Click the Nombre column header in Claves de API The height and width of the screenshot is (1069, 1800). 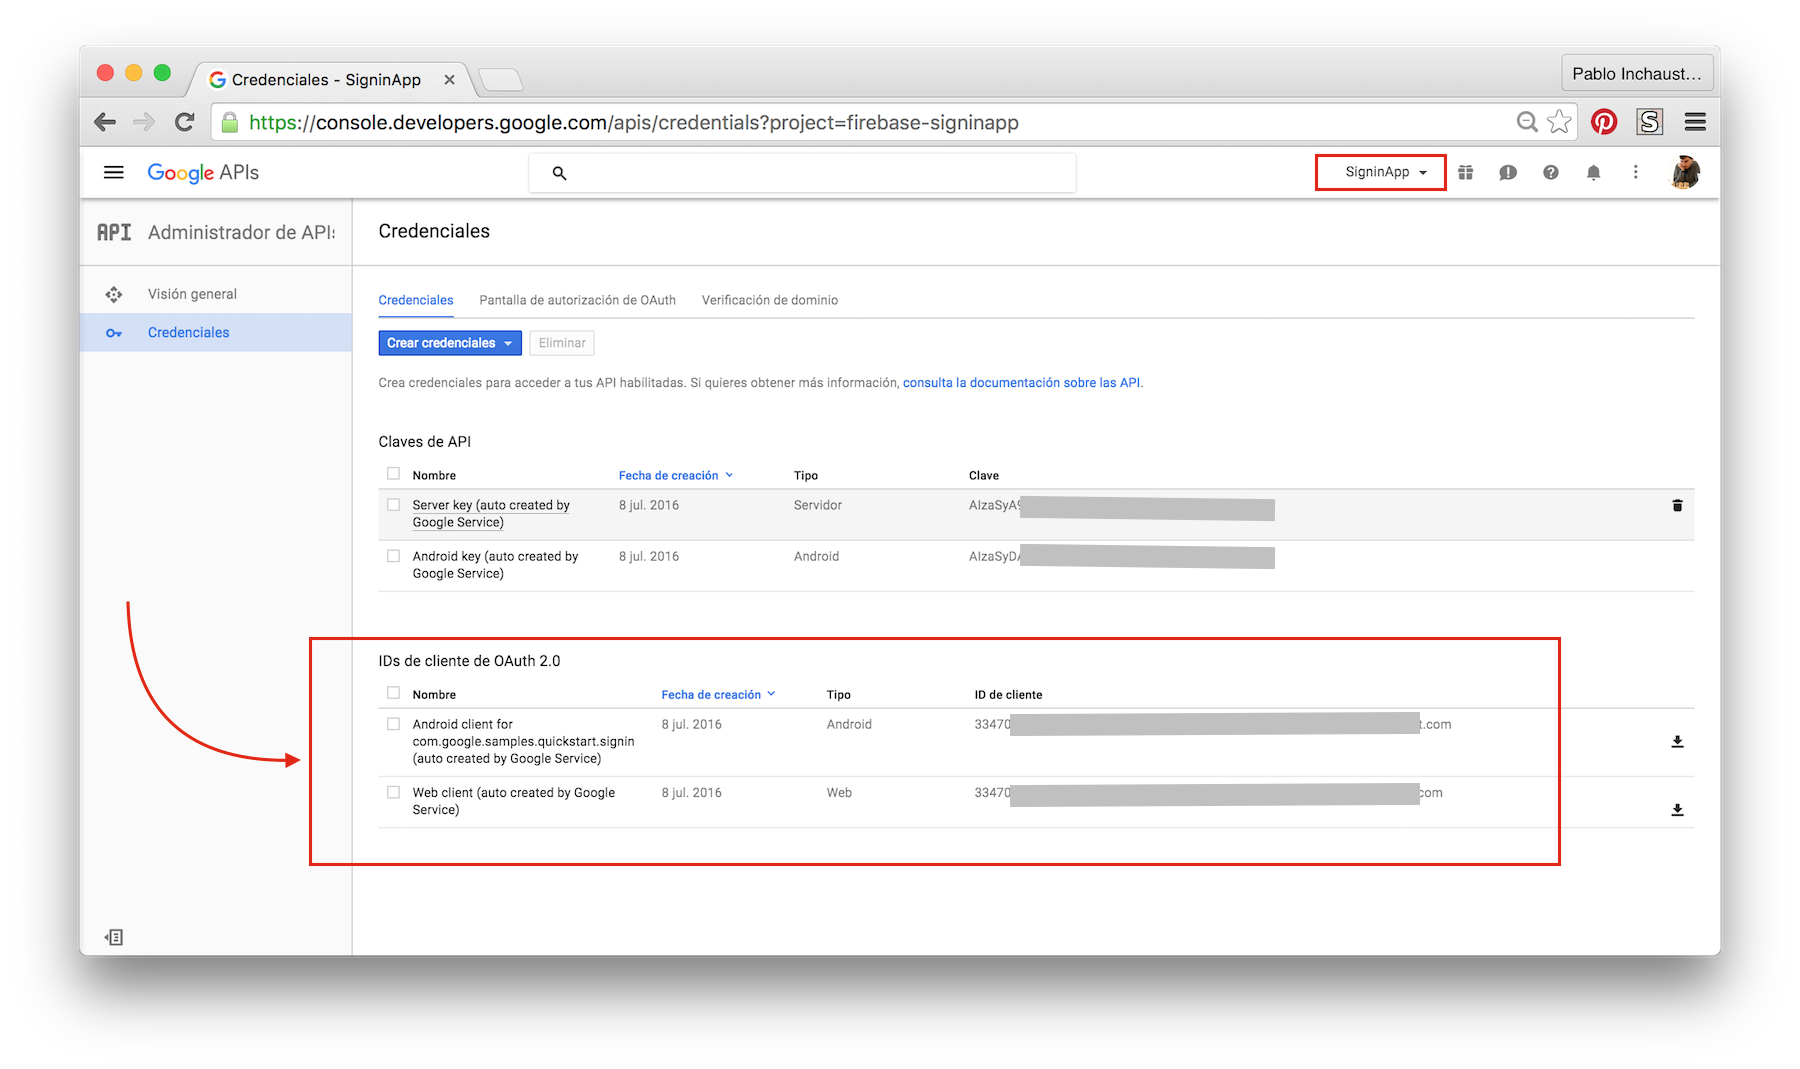(434, 475)
